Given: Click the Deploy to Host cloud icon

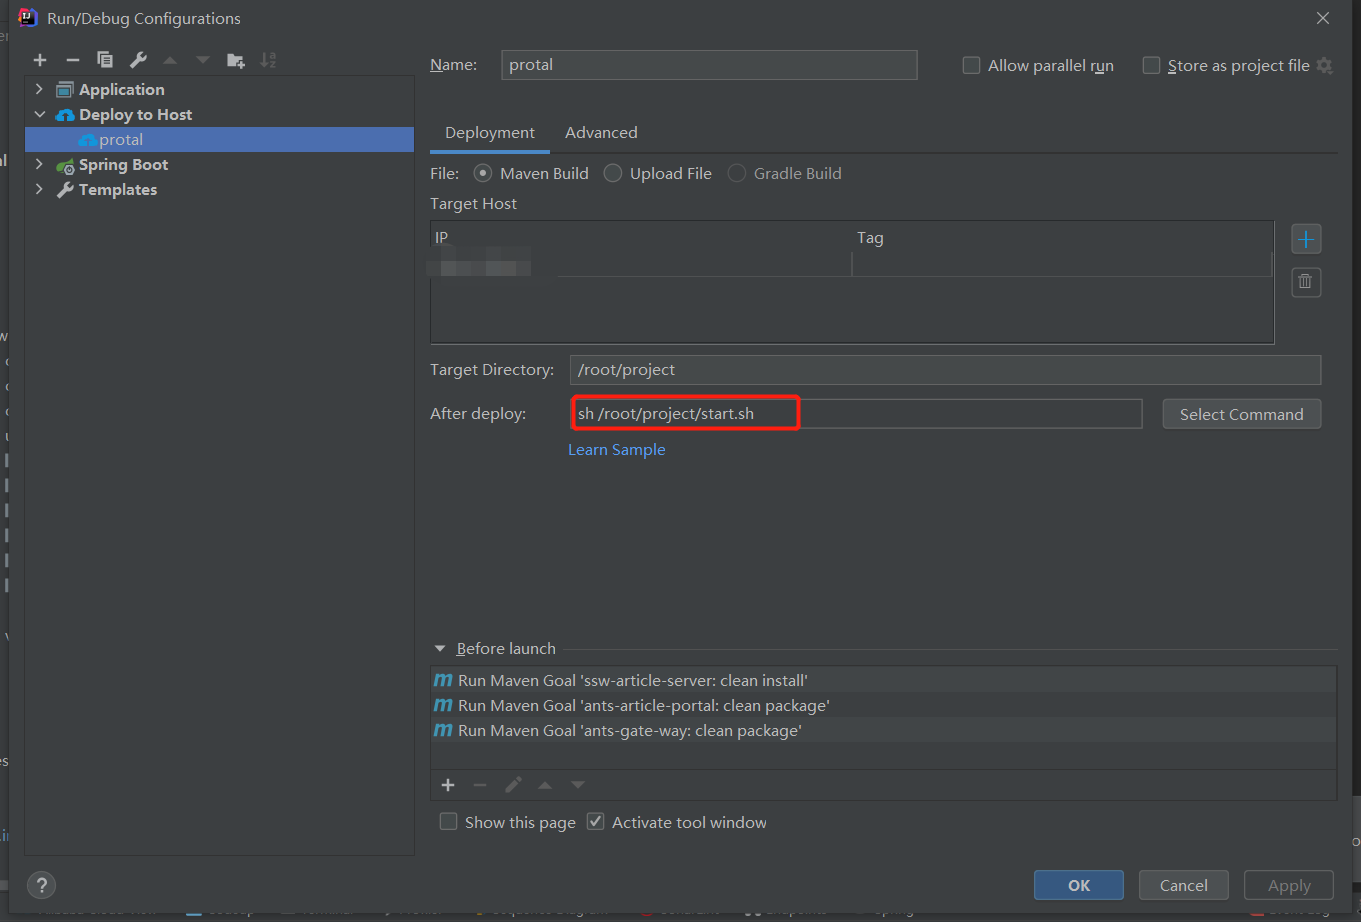Looking at the screenshot, I should coord(65,115).
